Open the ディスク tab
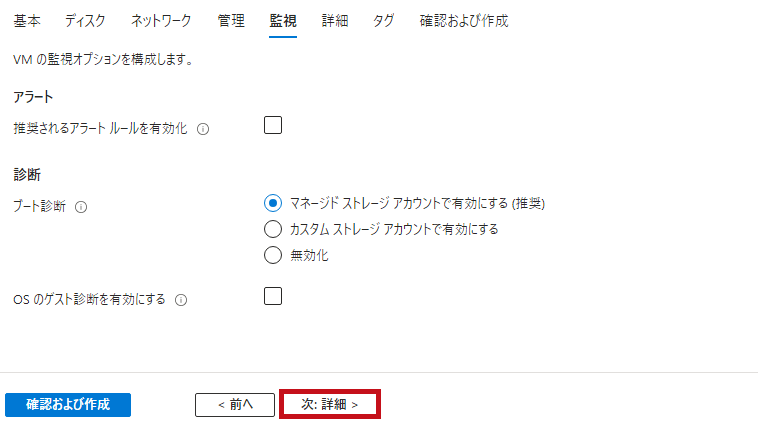This screenshot has width=758, height=430. 85,21
